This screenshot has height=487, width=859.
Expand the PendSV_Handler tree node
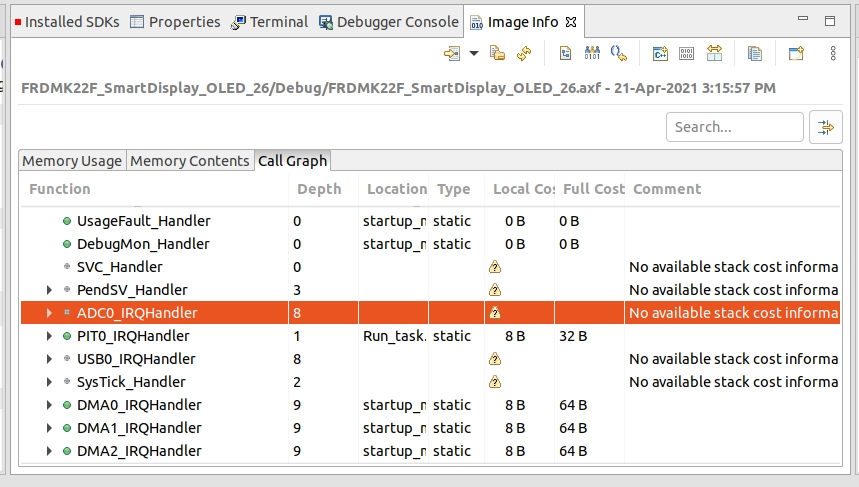click(x=49, y=290)
